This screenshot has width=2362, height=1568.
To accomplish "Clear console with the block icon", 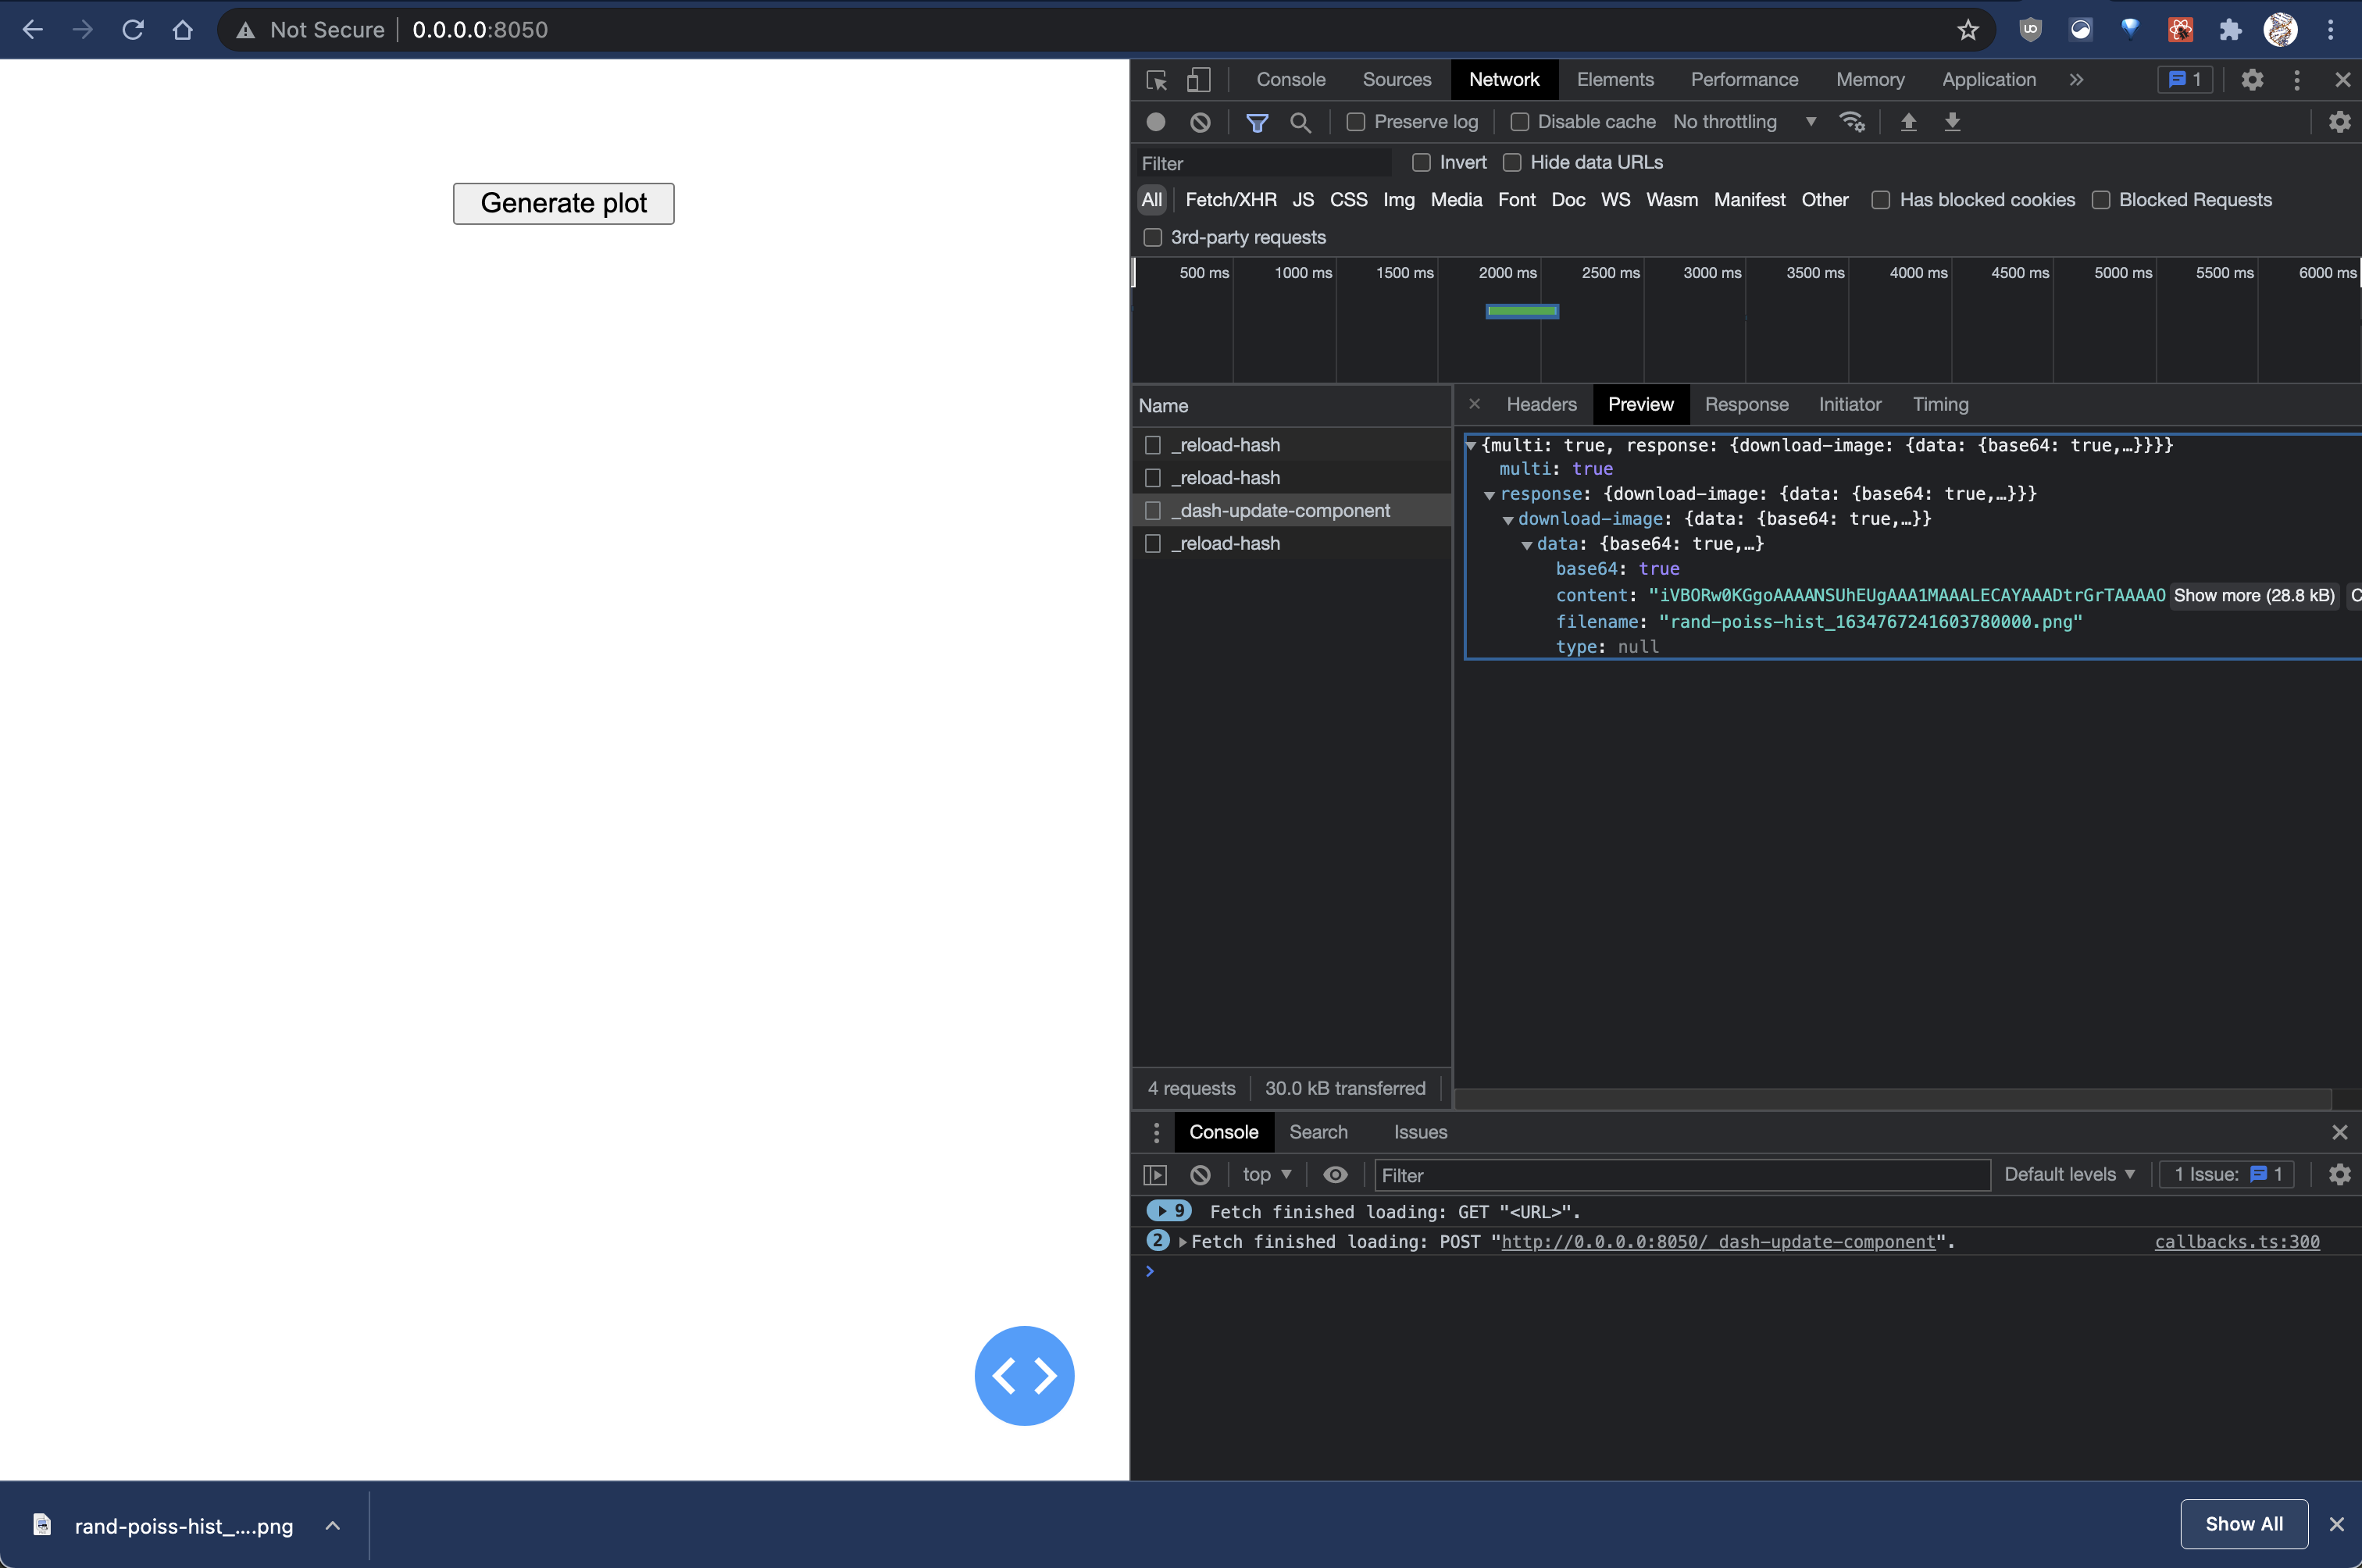I will click(1200, 1175).
